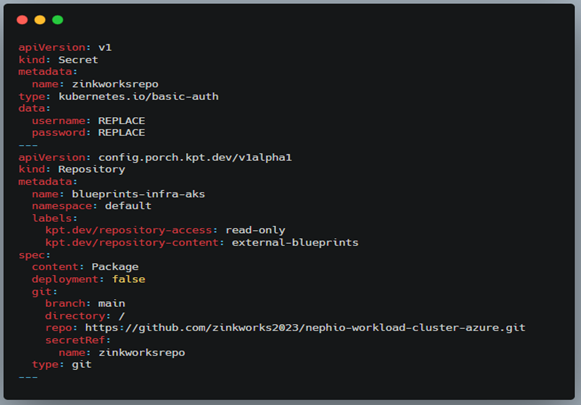Screen dimensions: 581x405
Task: Click the read-only label value
Action: (x=255, y=230)
